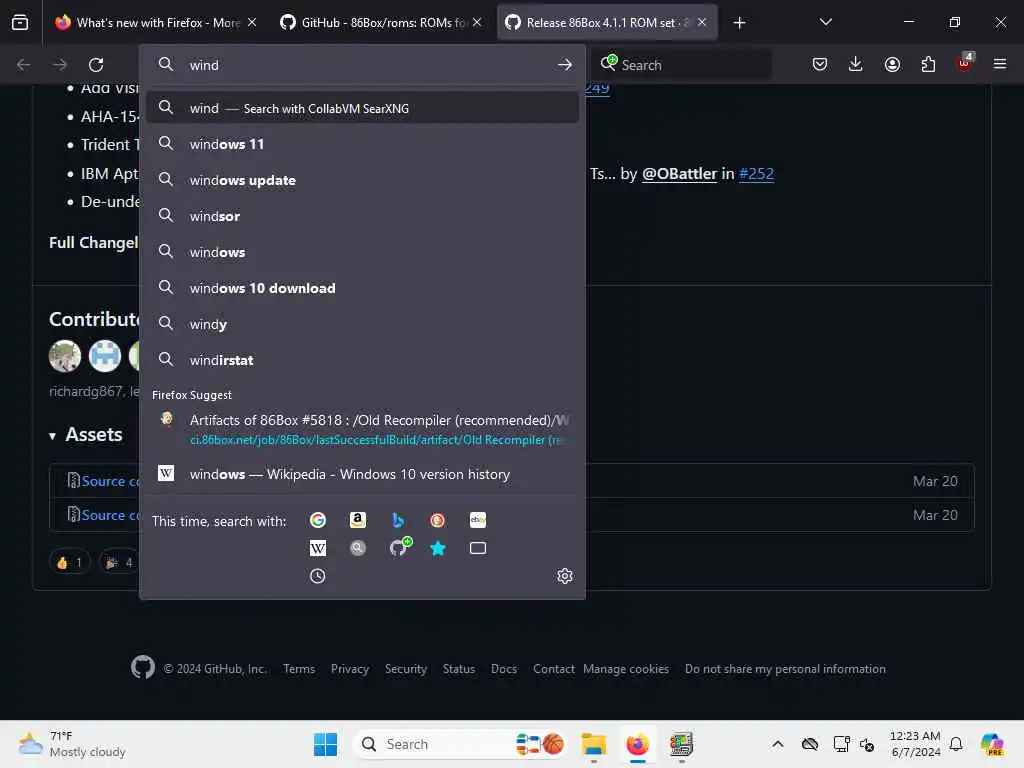The height and width of the screenshot is (768, 1024).
Task: Click thumbs-up reaction with count 1
Action: point(69,562)
